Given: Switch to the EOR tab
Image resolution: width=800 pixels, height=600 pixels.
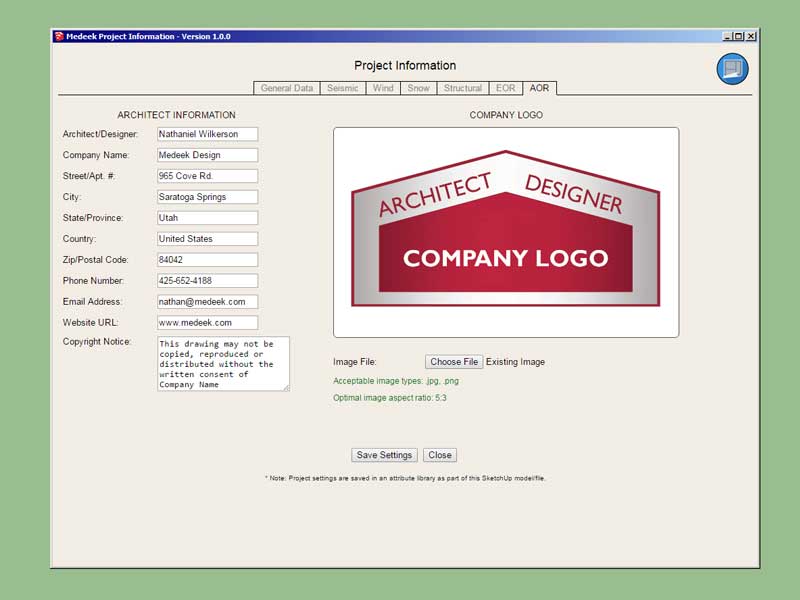Looking at the screenshot, I should (505, 88).
